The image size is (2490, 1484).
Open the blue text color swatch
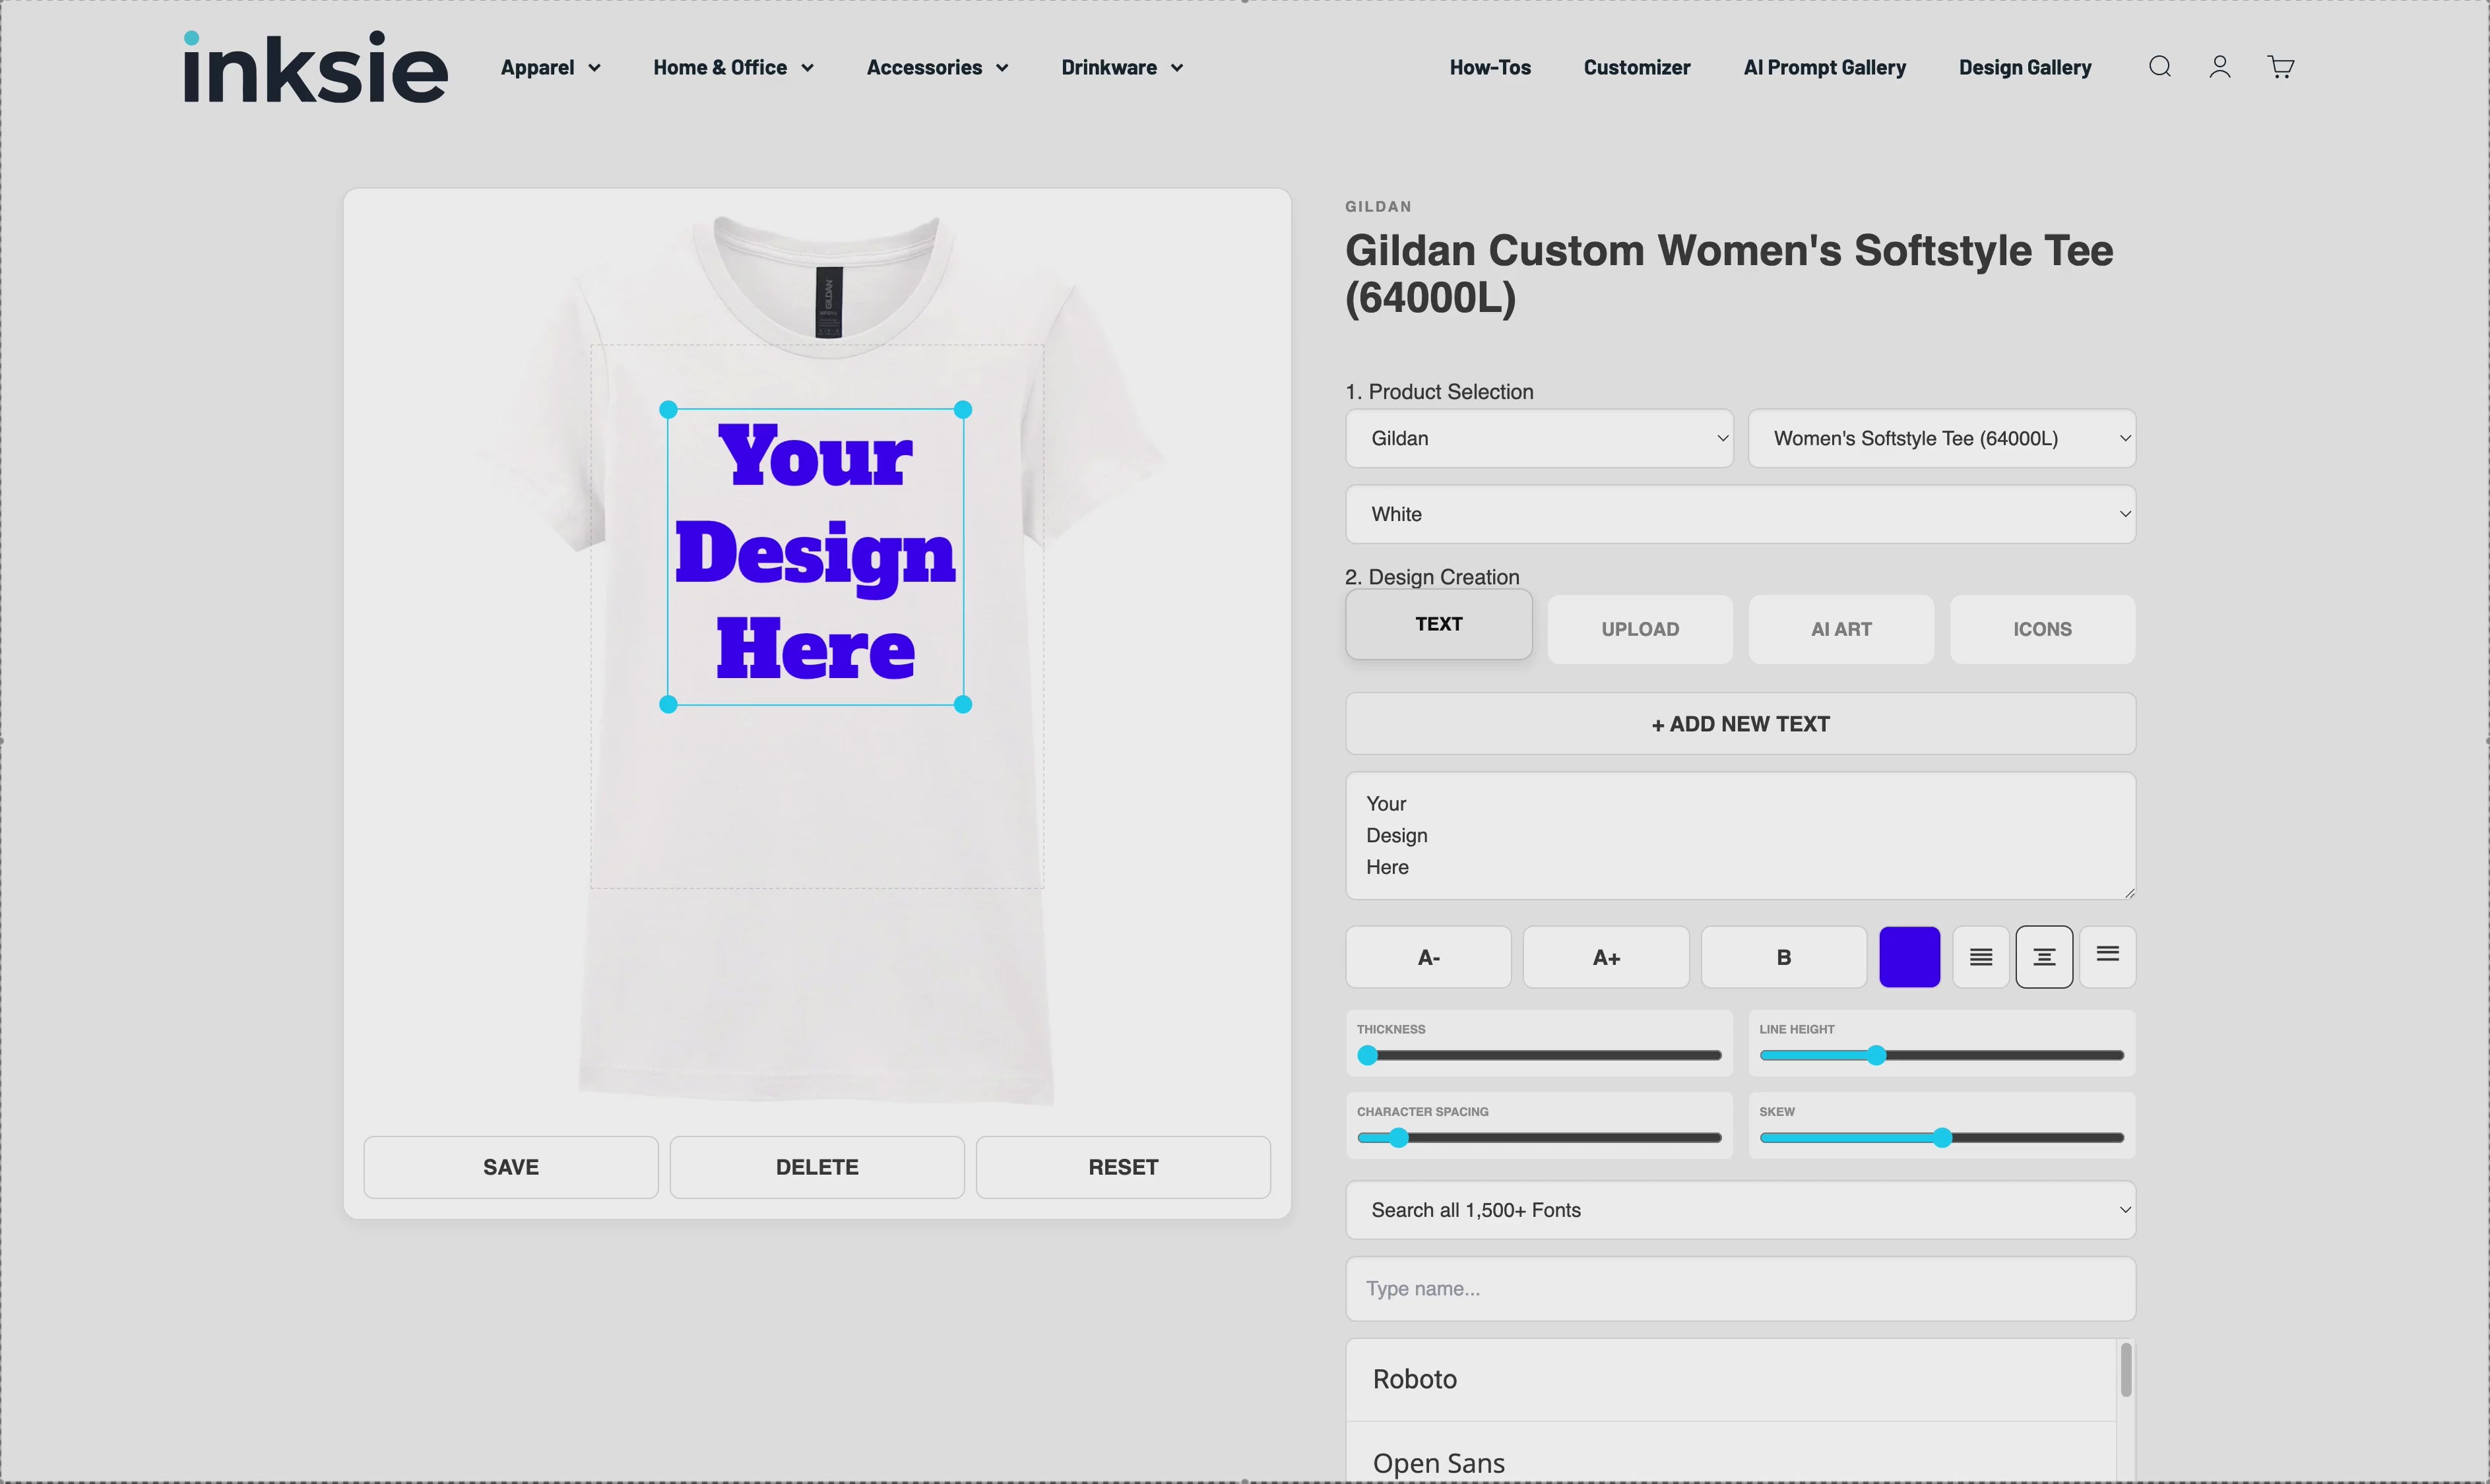[1908, 957]
